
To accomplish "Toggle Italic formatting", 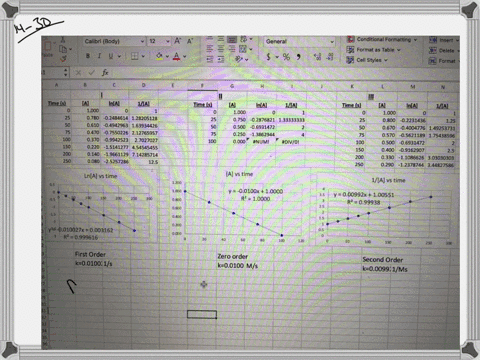I will pos(99,56).
